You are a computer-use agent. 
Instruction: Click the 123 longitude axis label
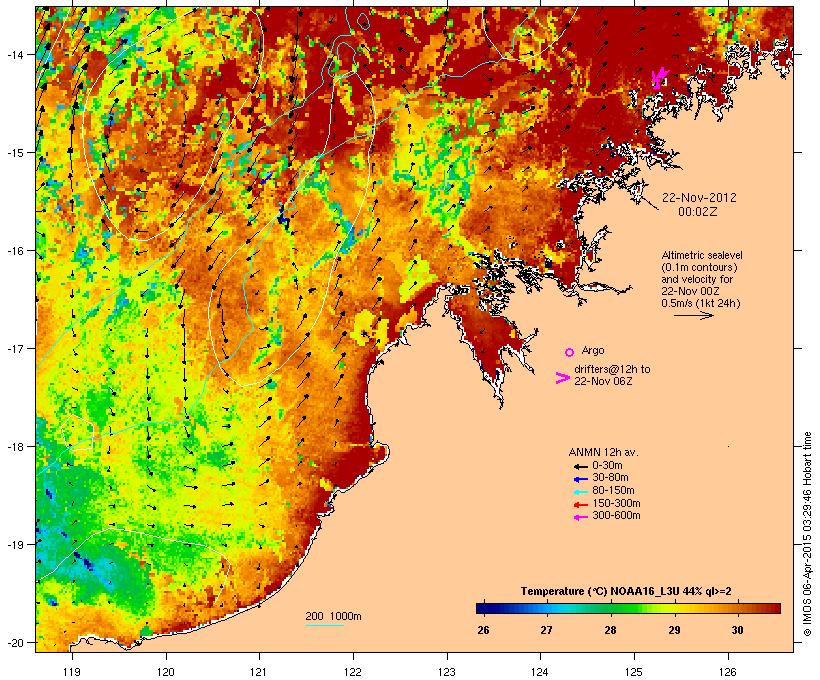(447, 672)
